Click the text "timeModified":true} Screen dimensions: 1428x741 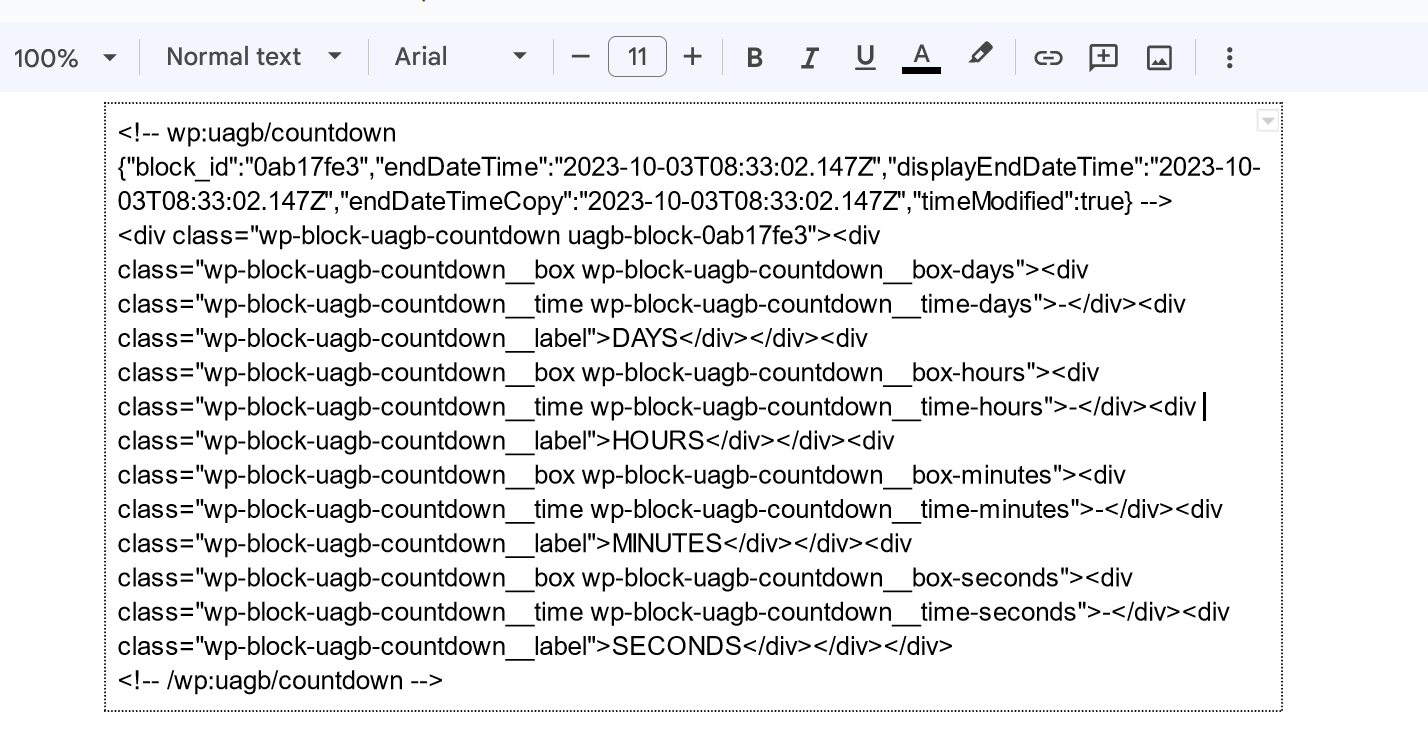click(x=1020, y=201)
